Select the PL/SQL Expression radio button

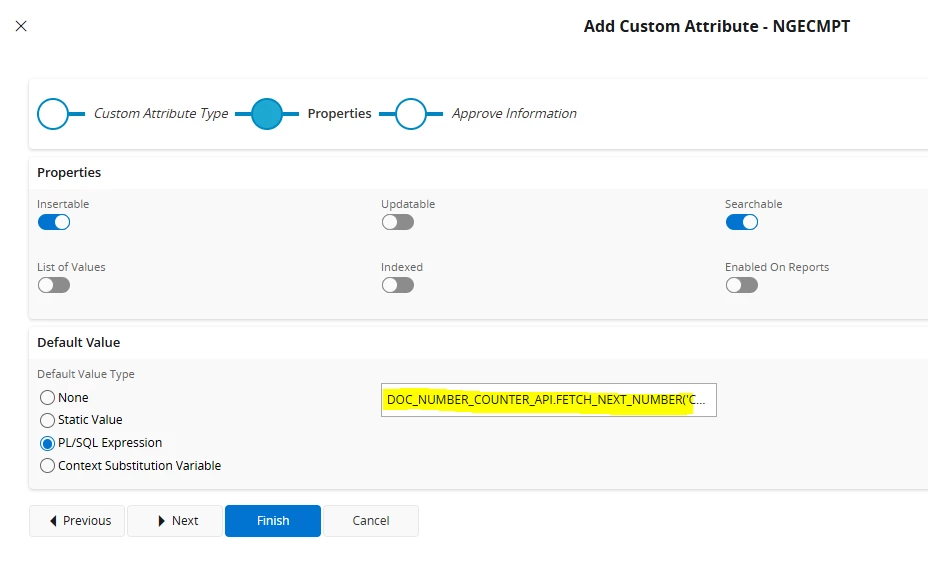click(47, 443)
